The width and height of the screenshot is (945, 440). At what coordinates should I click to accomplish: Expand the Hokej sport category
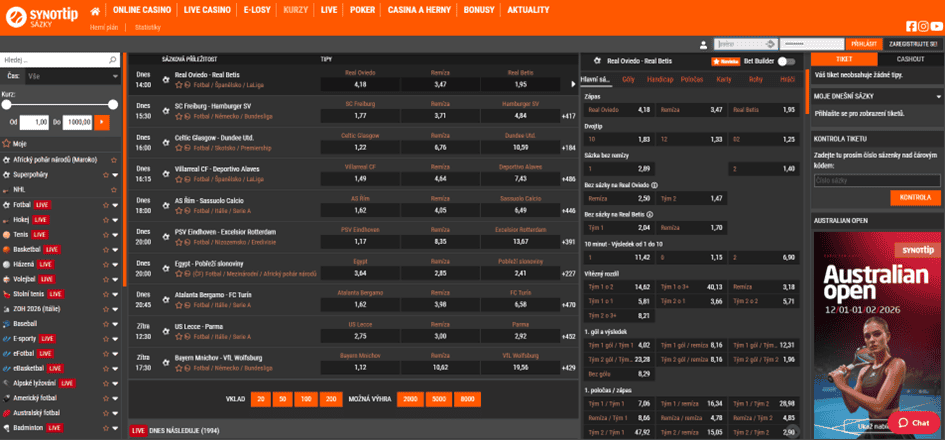pos(115,220)
